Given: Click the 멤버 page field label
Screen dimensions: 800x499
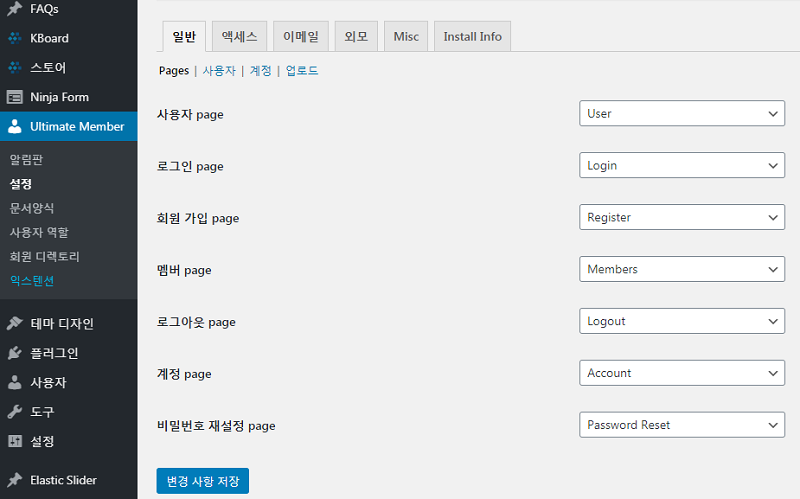Looking at the screenshot, I should coord(184,270).
